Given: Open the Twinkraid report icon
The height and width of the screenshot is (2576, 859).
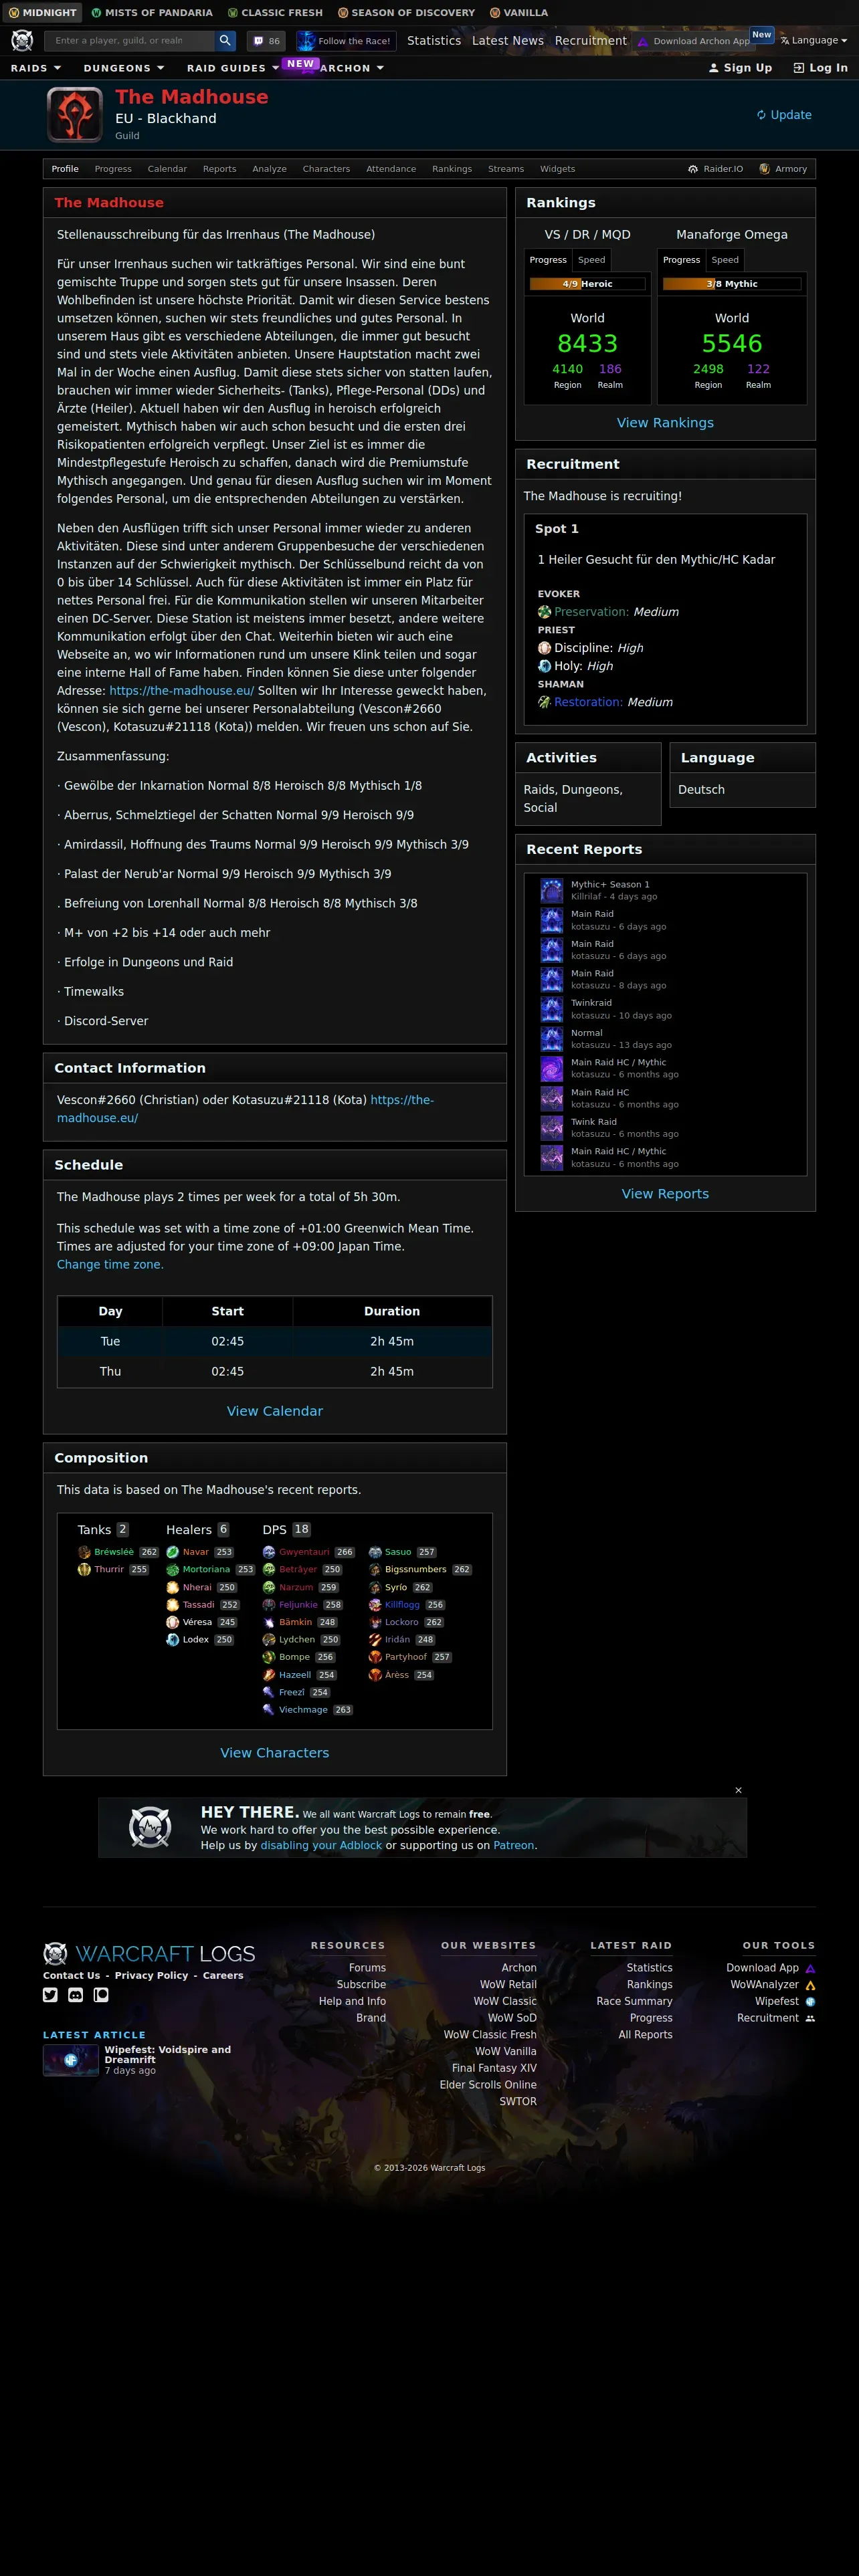Looking at the screenshot, I should click(552, 1009).
